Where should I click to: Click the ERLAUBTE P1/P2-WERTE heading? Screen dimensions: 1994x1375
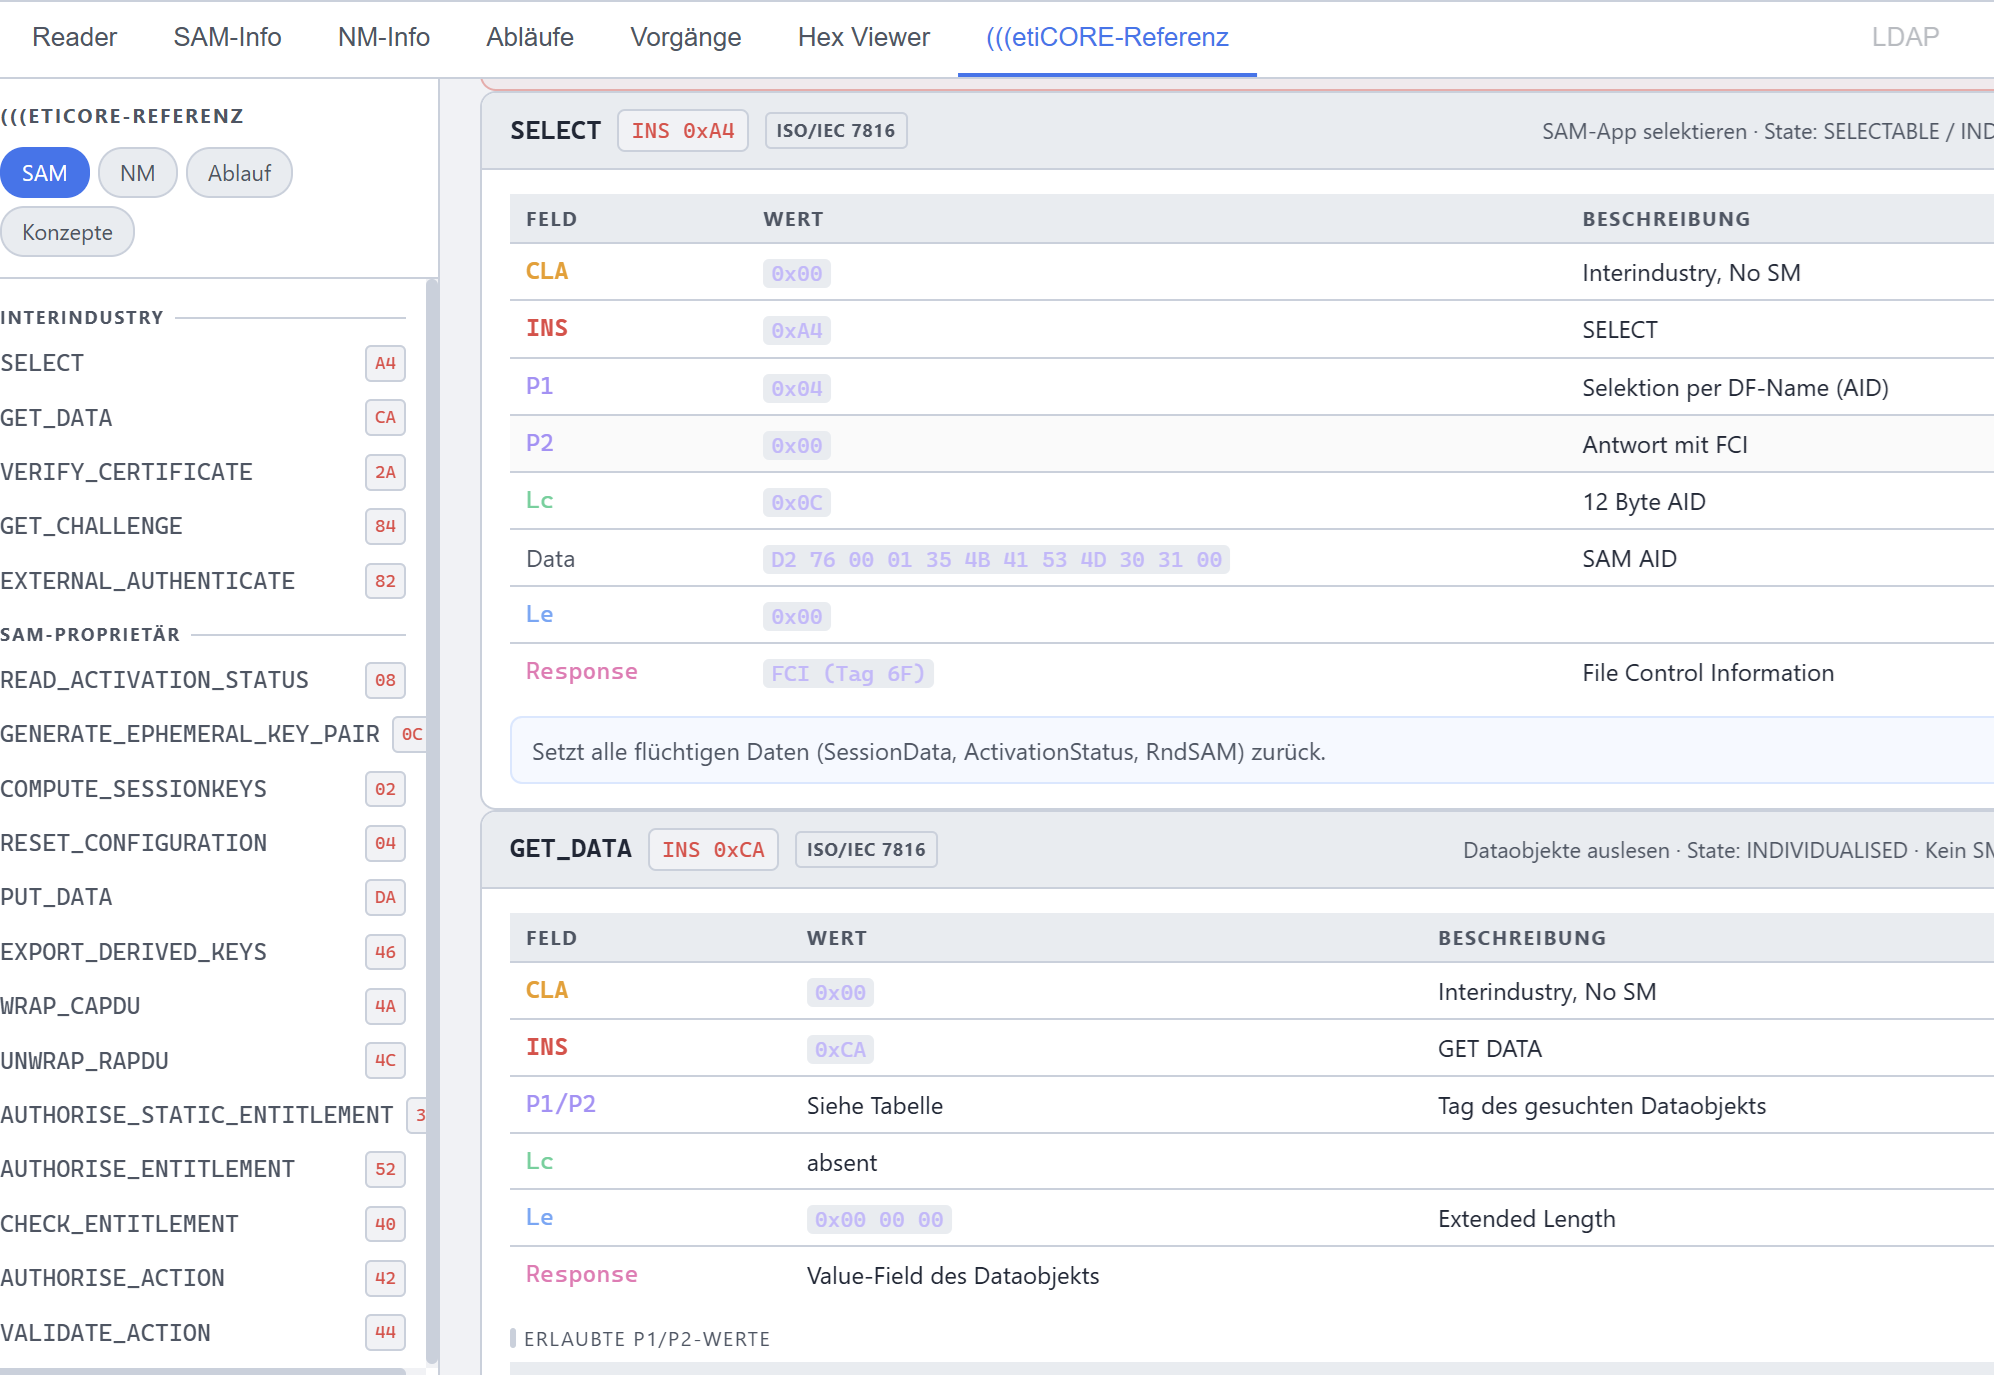coord(647,1339)
